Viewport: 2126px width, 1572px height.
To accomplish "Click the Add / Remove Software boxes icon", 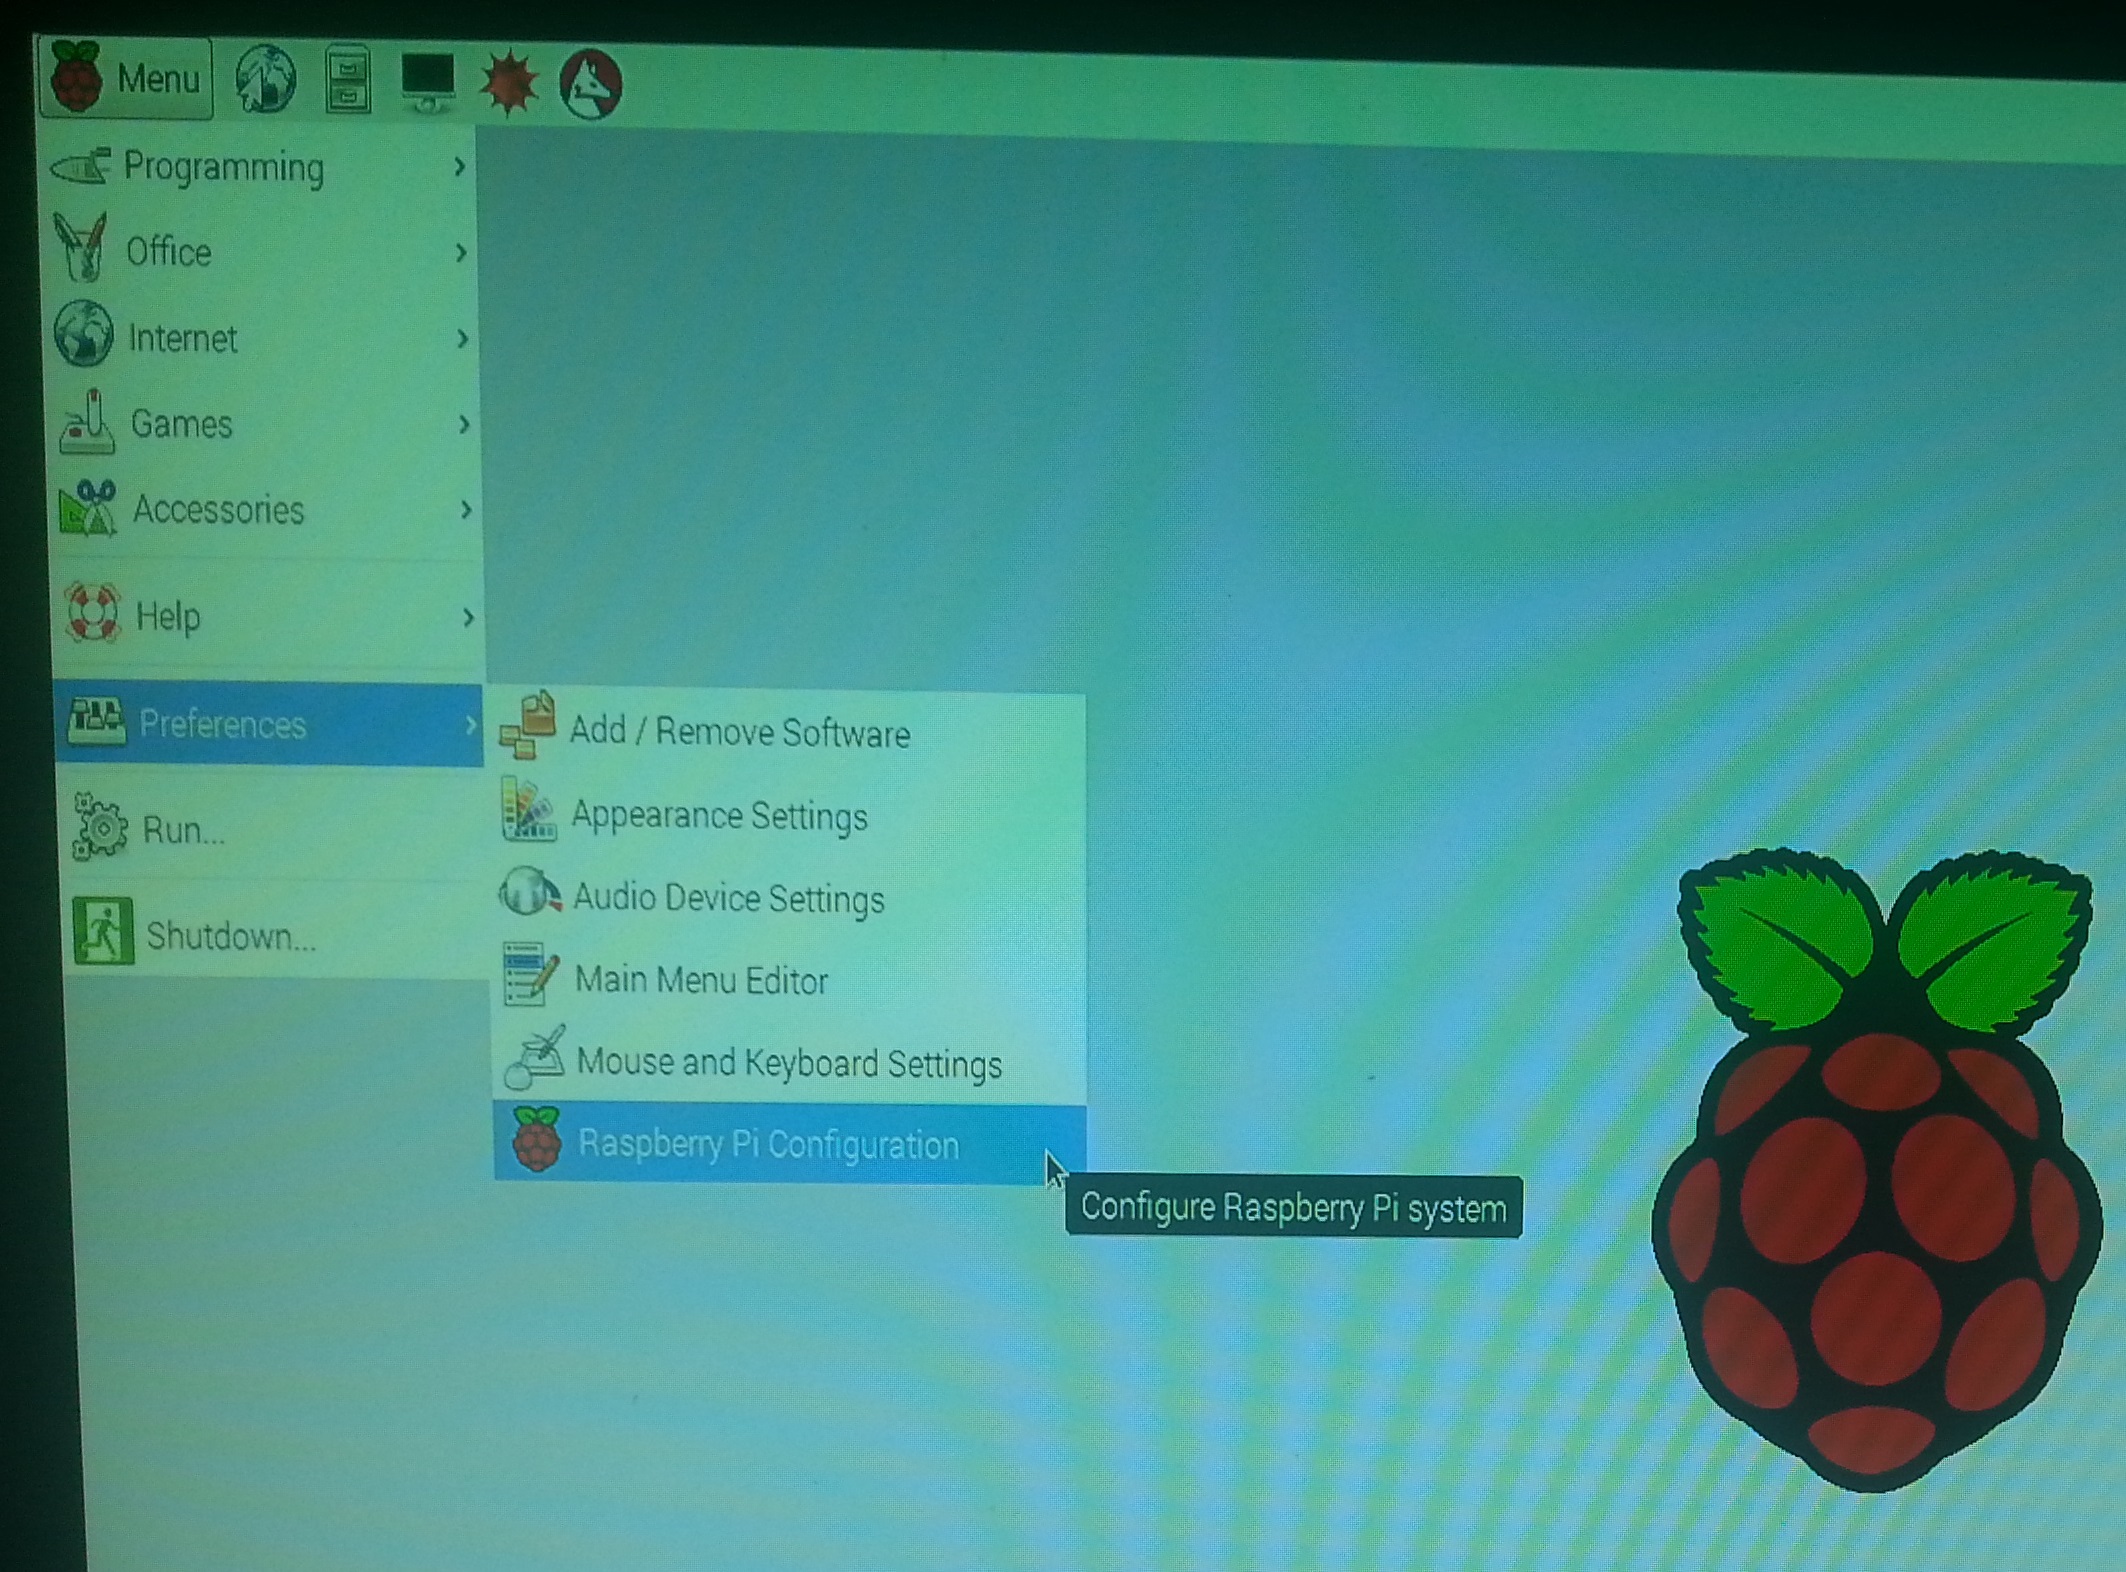I will tap(528, 725).
